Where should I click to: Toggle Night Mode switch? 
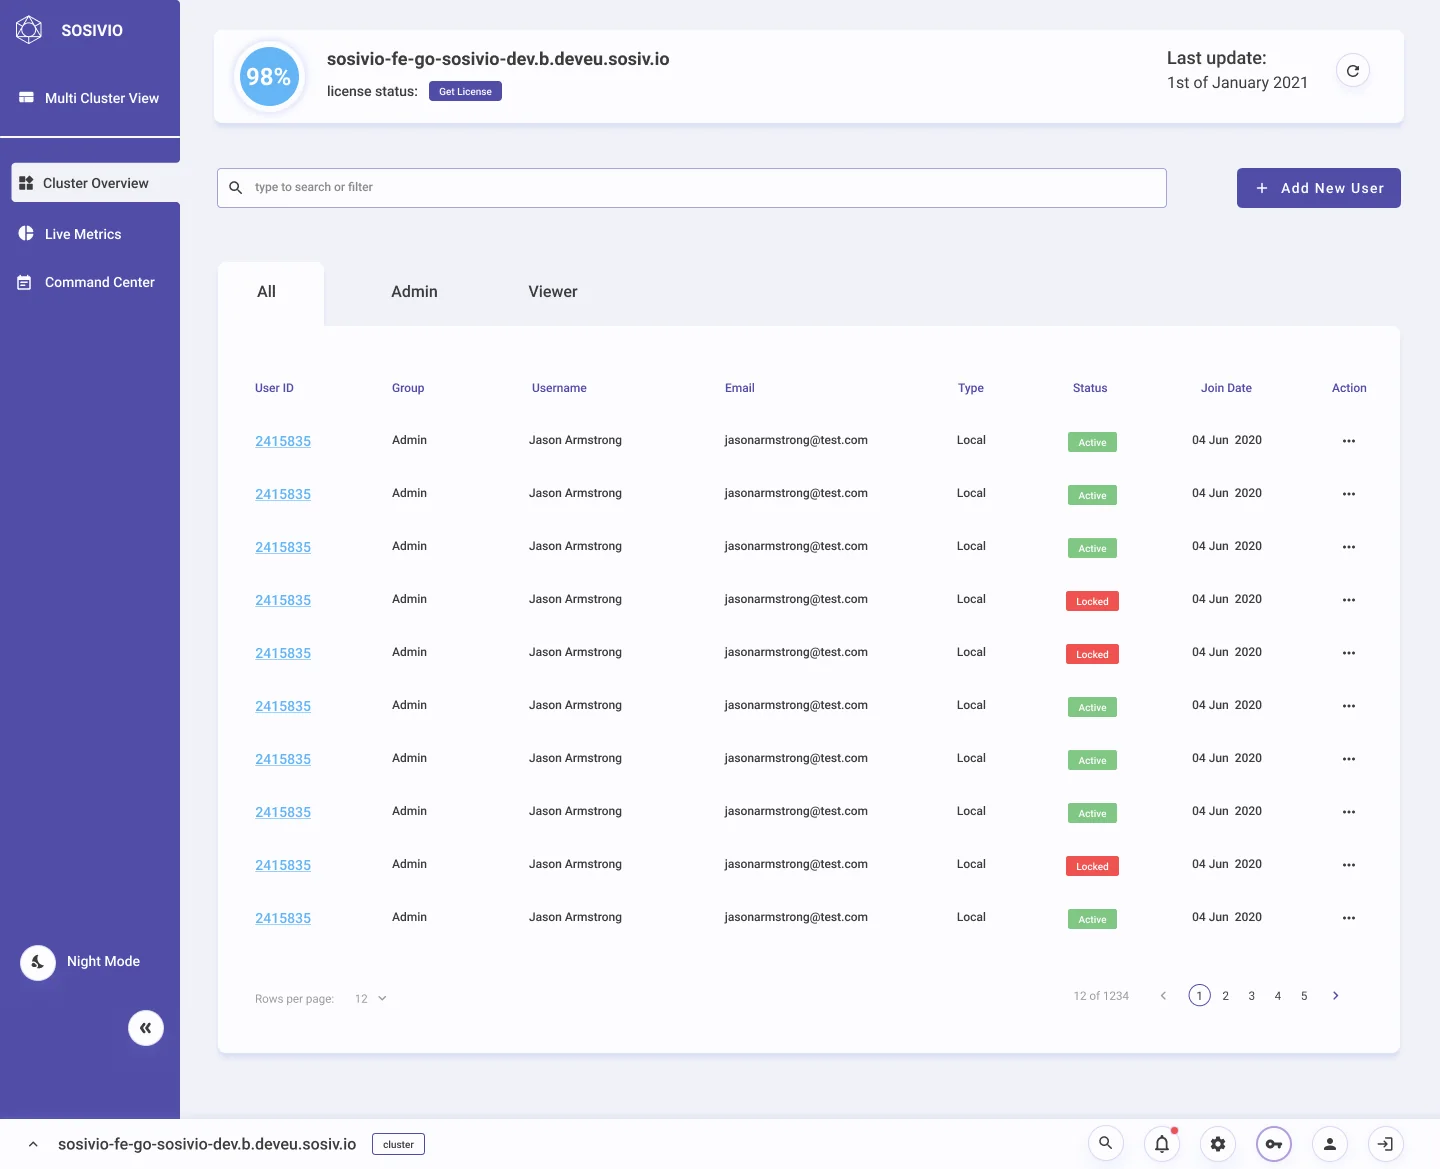[x=38, y=963]
